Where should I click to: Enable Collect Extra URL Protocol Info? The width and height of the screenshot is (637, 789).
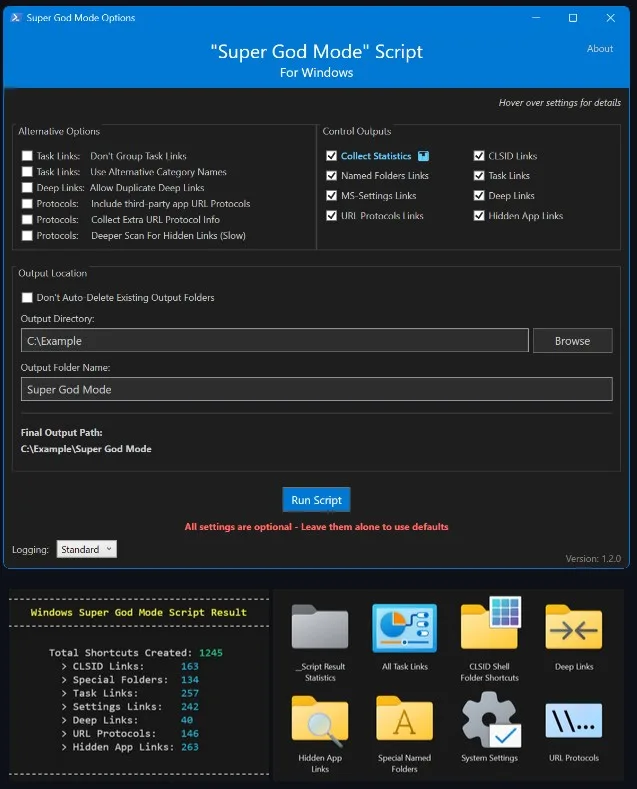coord(27,219)
